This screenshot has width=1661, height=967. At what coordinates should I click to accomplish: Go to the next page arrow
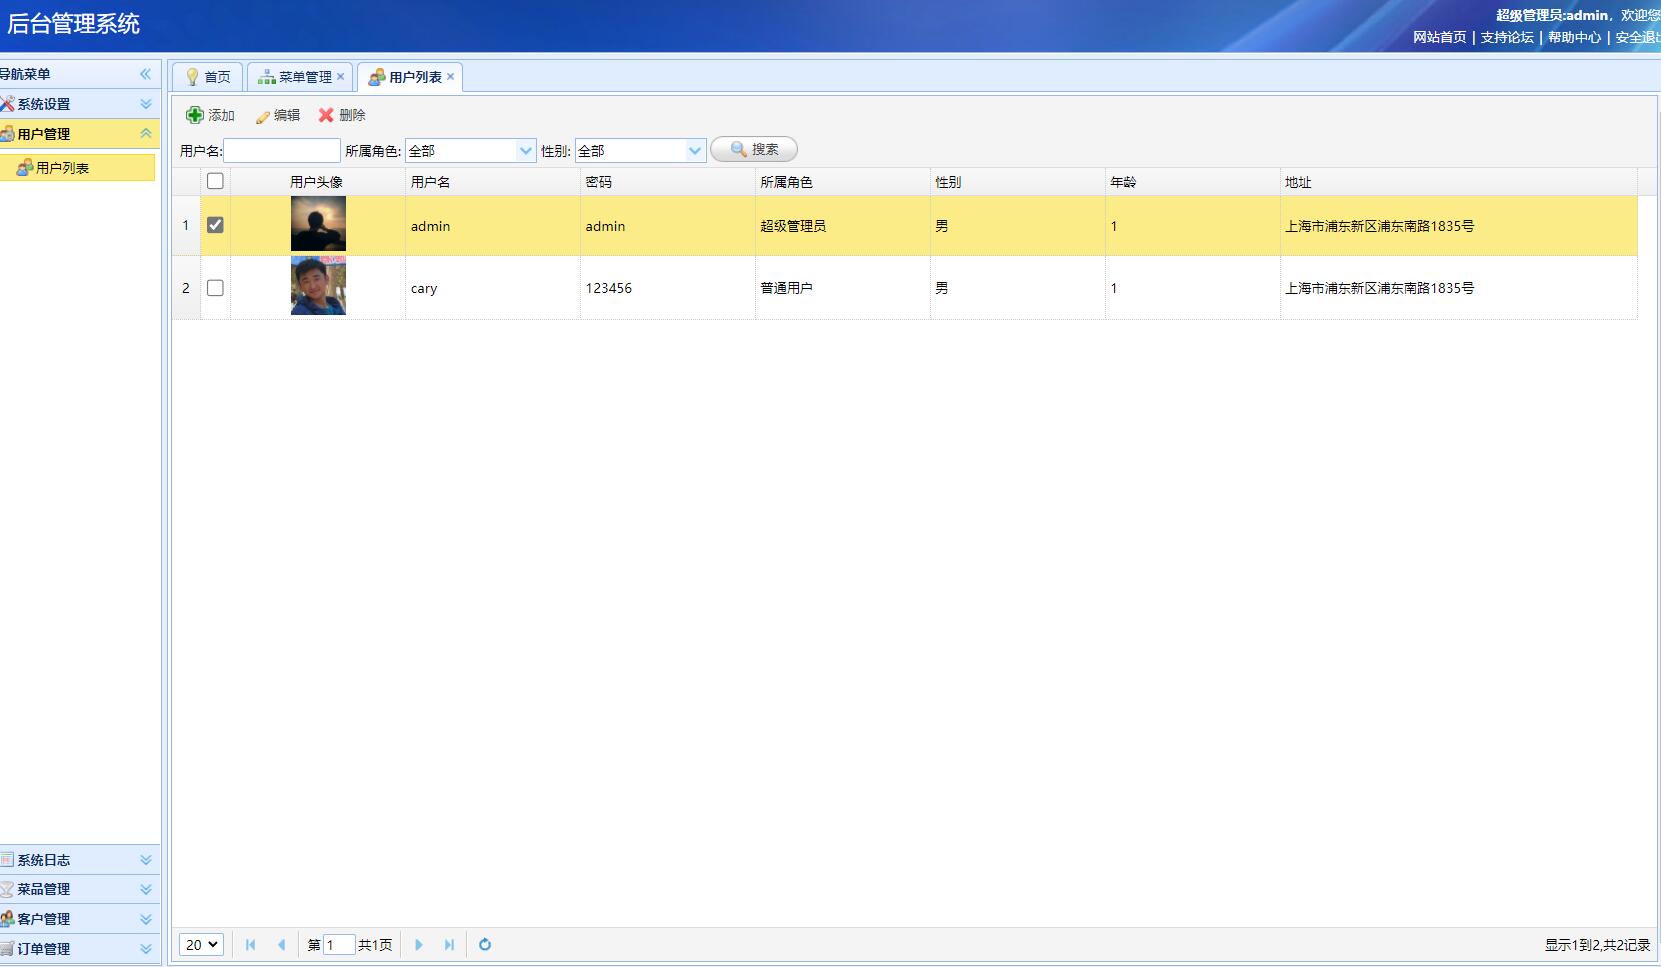(x=419, y=944)
